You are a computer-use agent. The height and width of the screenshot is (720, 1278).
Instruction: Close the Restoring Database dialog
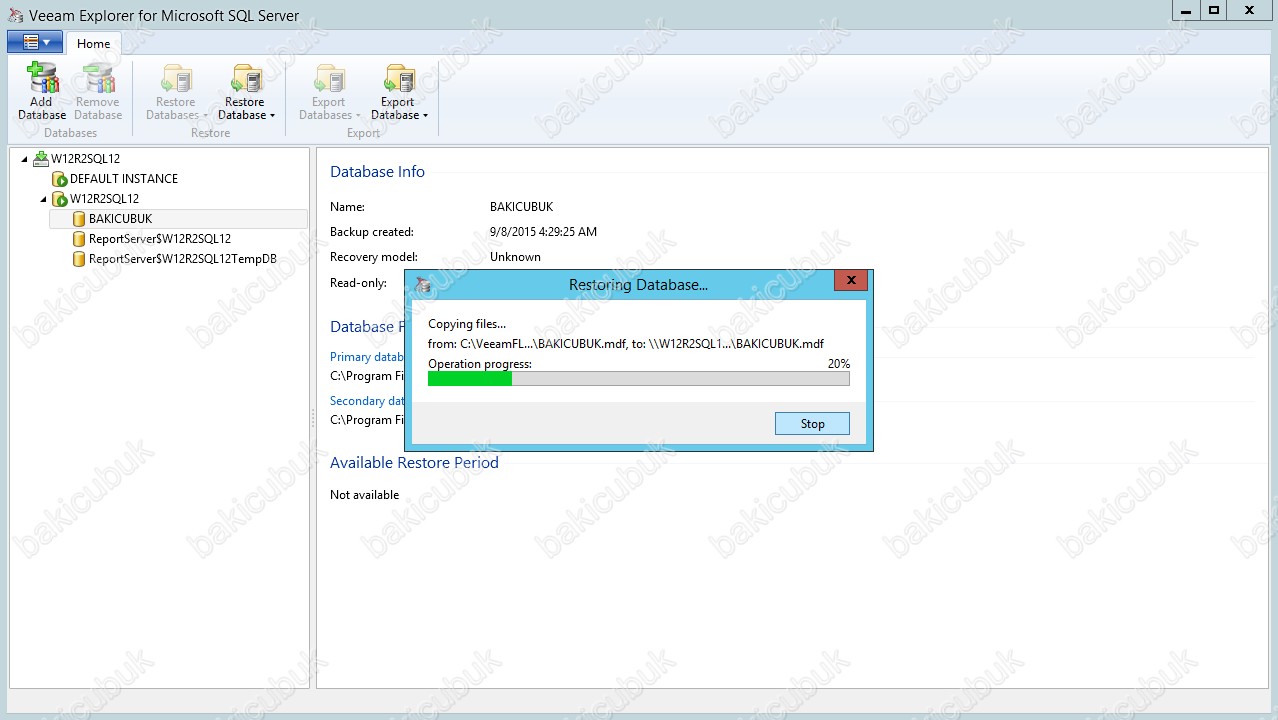[x=851, y=281]
